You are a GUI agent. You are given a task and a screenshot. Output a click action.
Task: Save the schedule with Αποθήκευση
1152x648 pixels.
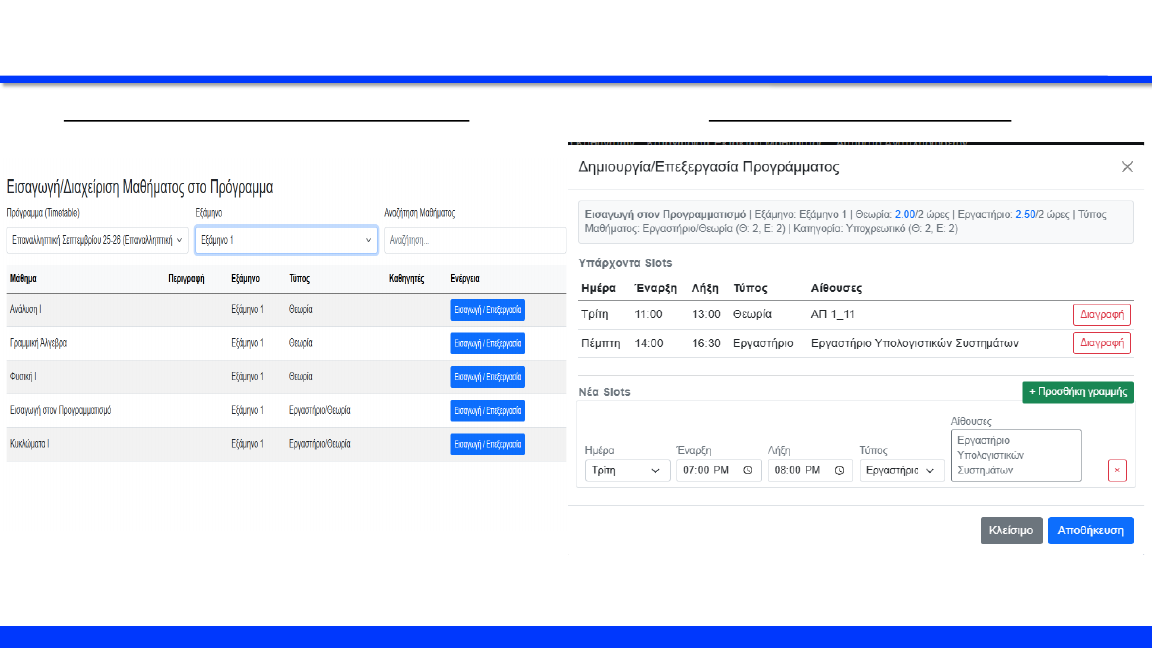[1090, 530]
